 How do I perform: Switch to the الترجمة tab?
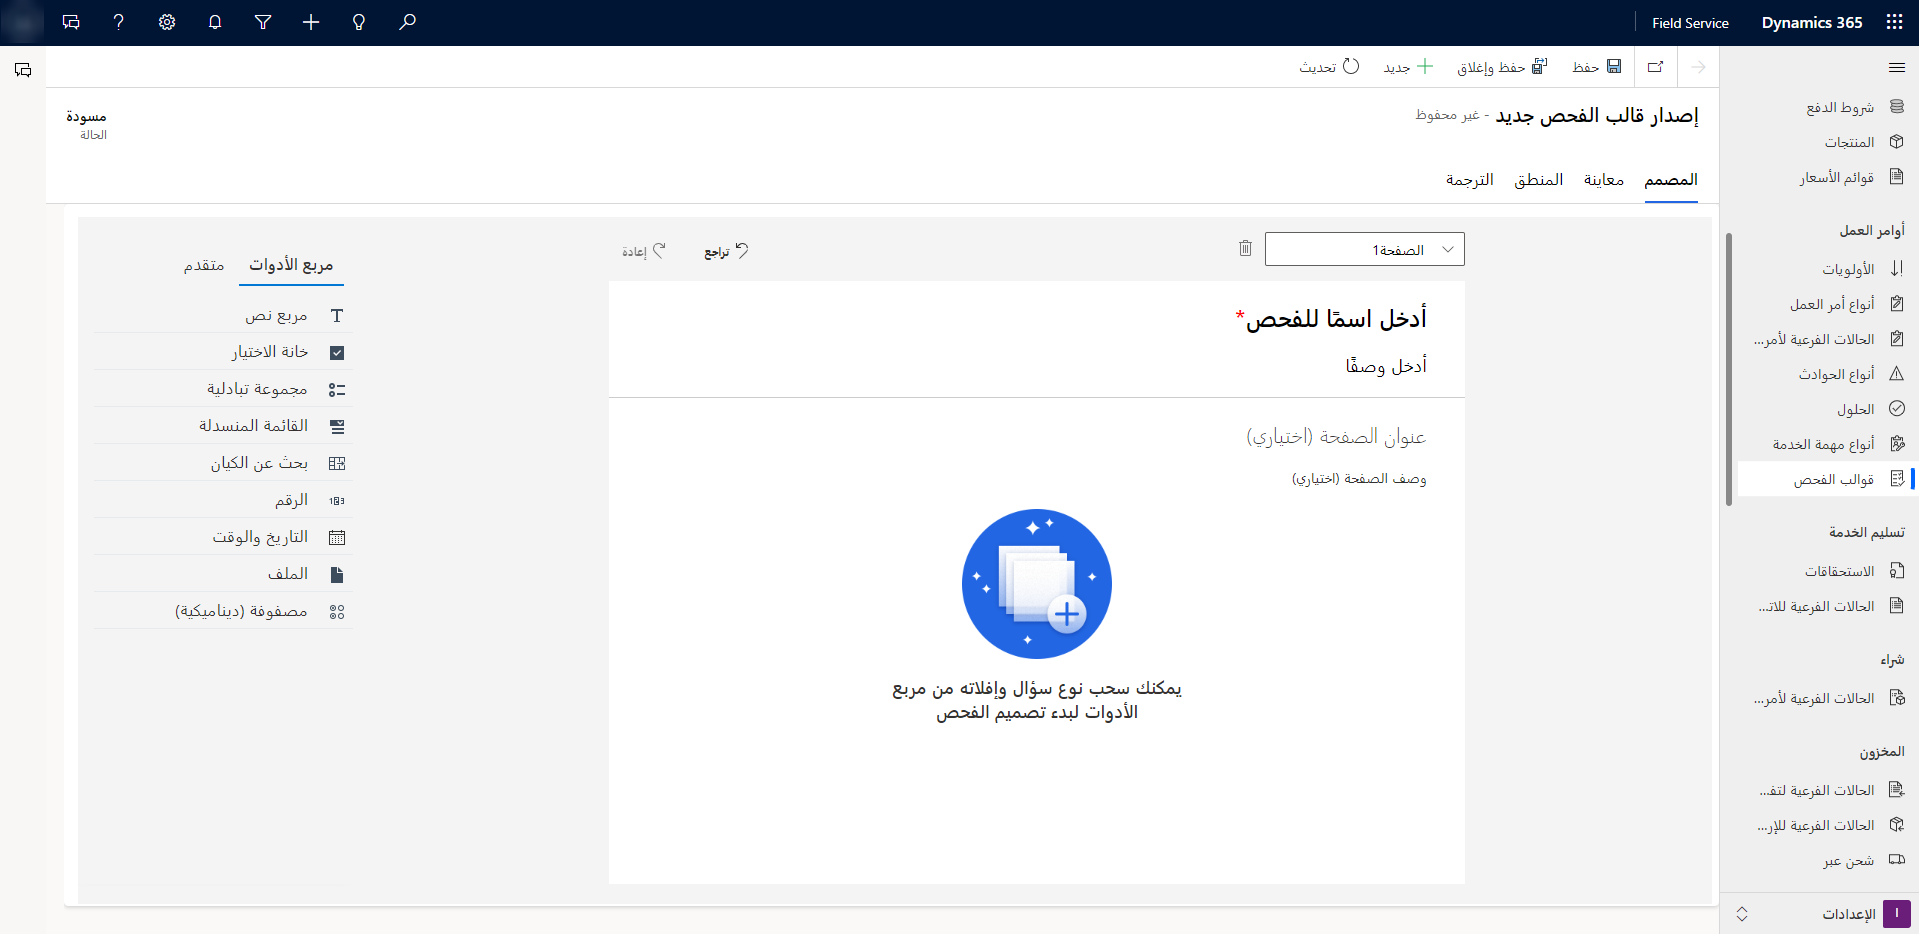tap(1469, 180)
